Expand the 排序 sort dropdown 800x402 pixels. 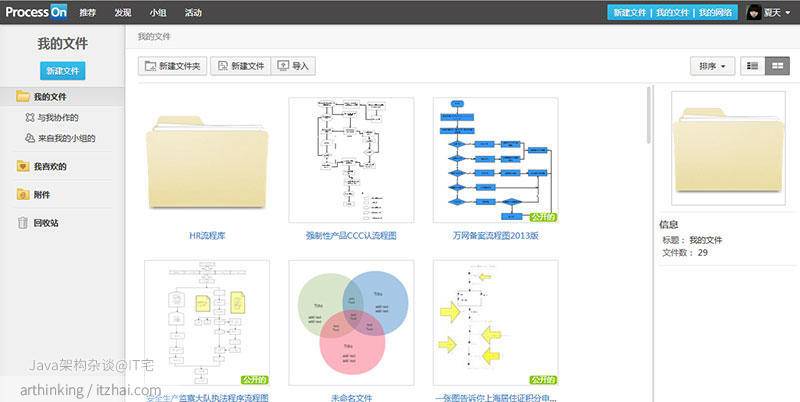(712, 66)
